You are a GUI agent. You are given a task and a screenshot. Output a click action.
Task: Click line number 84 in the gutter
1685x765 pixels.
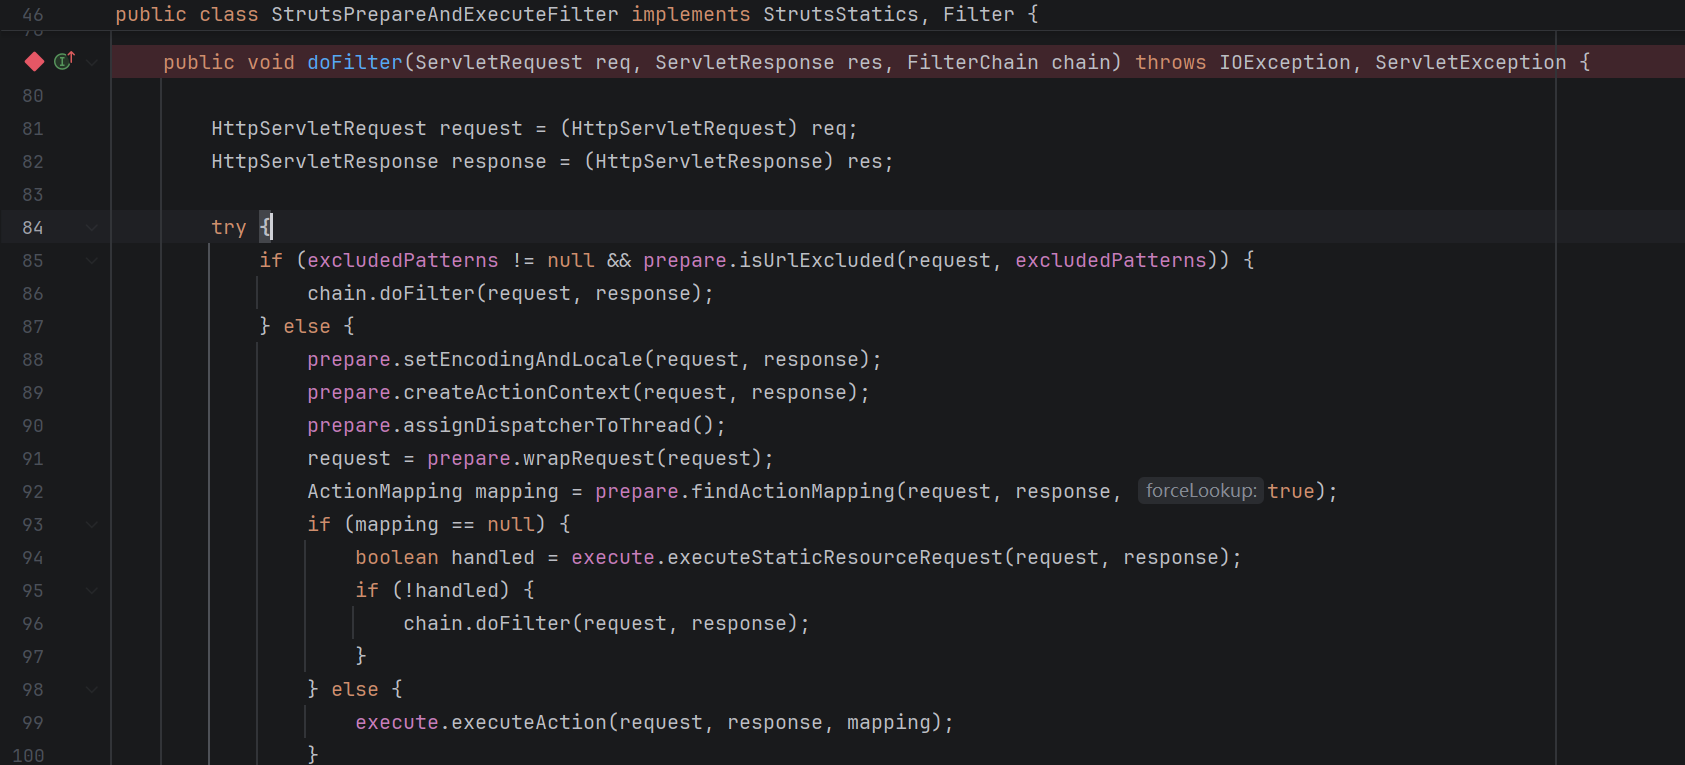[x=33, y=228]
